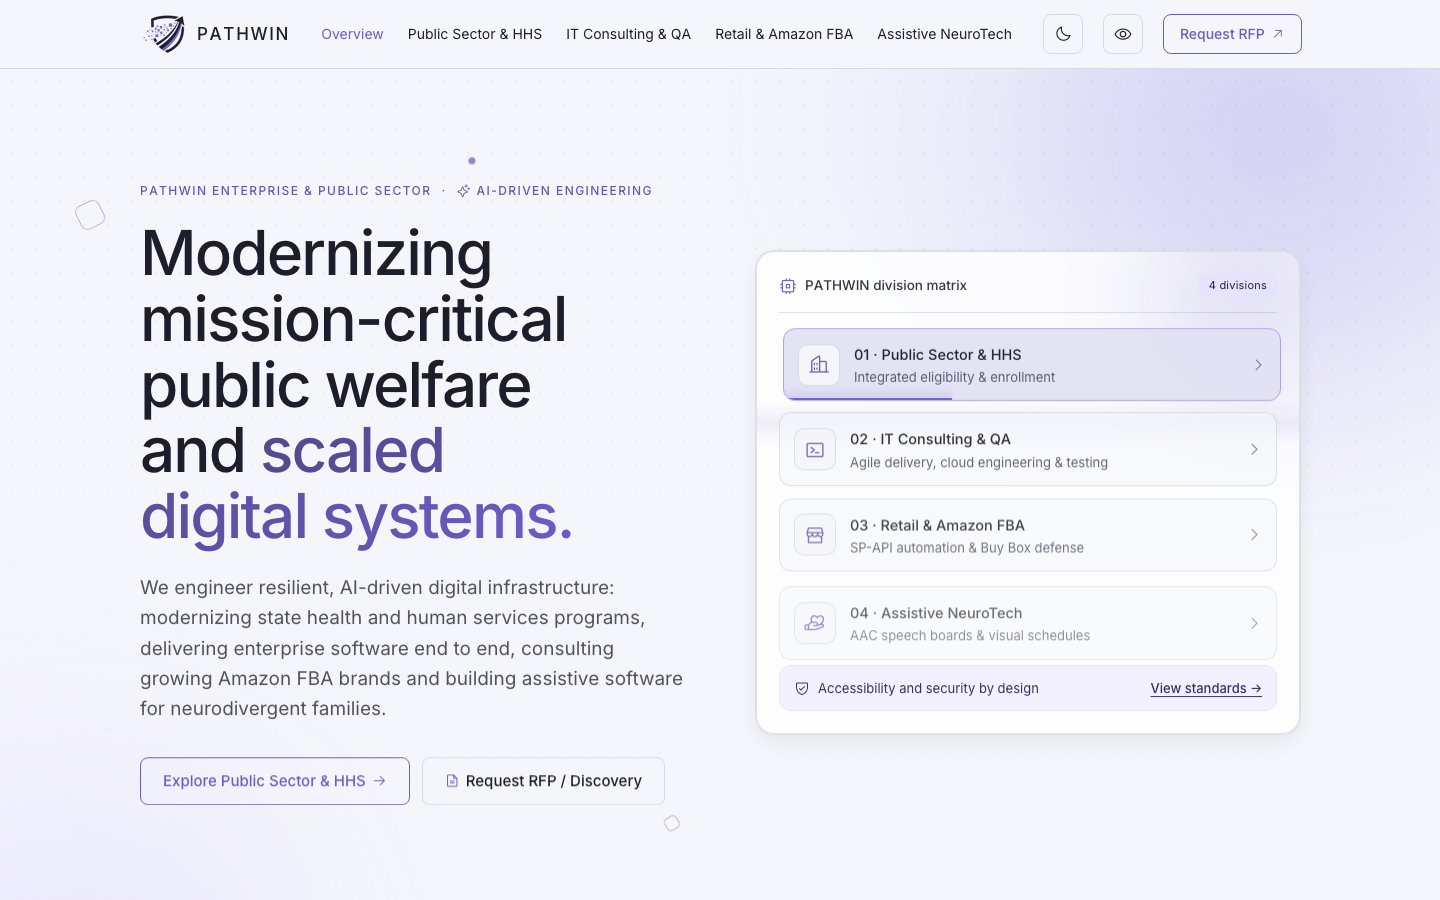
Task: Click the building icon for Public Sector & HHS
Action: 819,365
